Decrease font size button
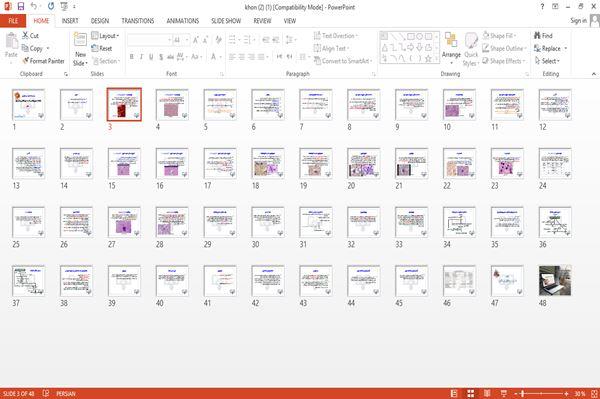 click(x=205, y=39)
